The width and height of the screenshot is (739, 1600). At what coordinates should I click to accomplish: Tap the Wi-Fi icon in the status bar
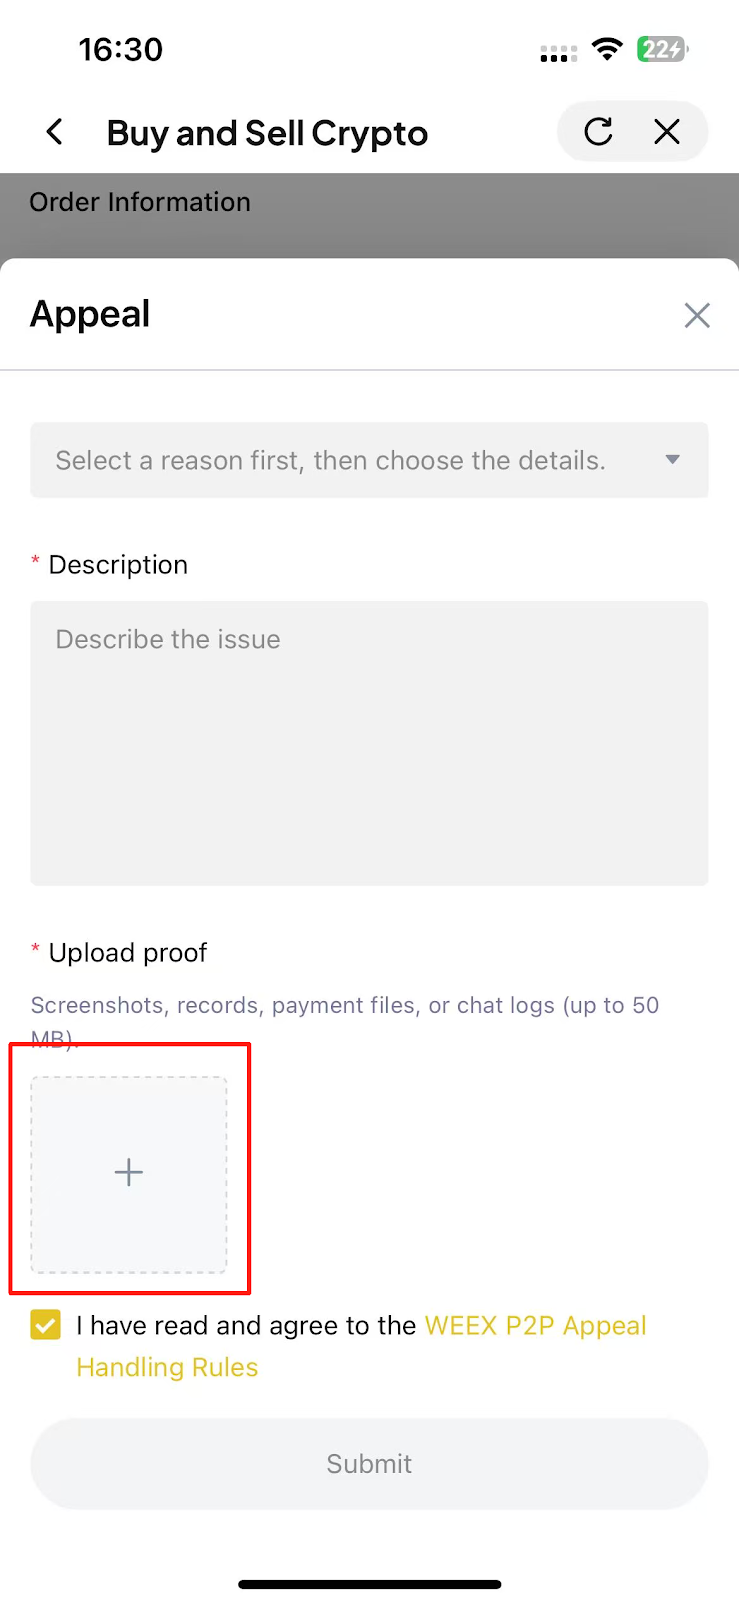(x=607, y=49)
